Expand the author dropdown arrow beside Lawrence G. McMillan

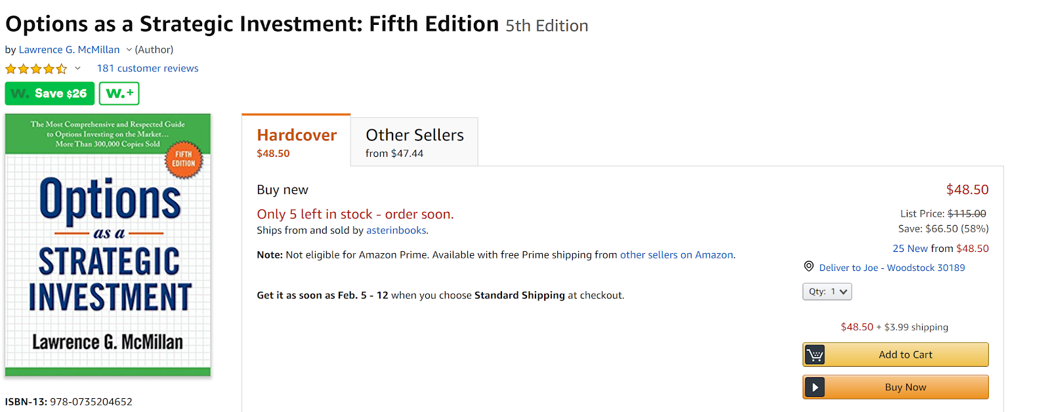129,50
